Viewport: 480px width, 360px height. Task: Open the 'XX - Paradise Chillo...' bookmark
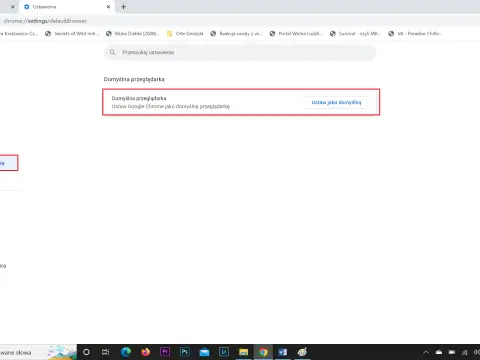(415, 34)
